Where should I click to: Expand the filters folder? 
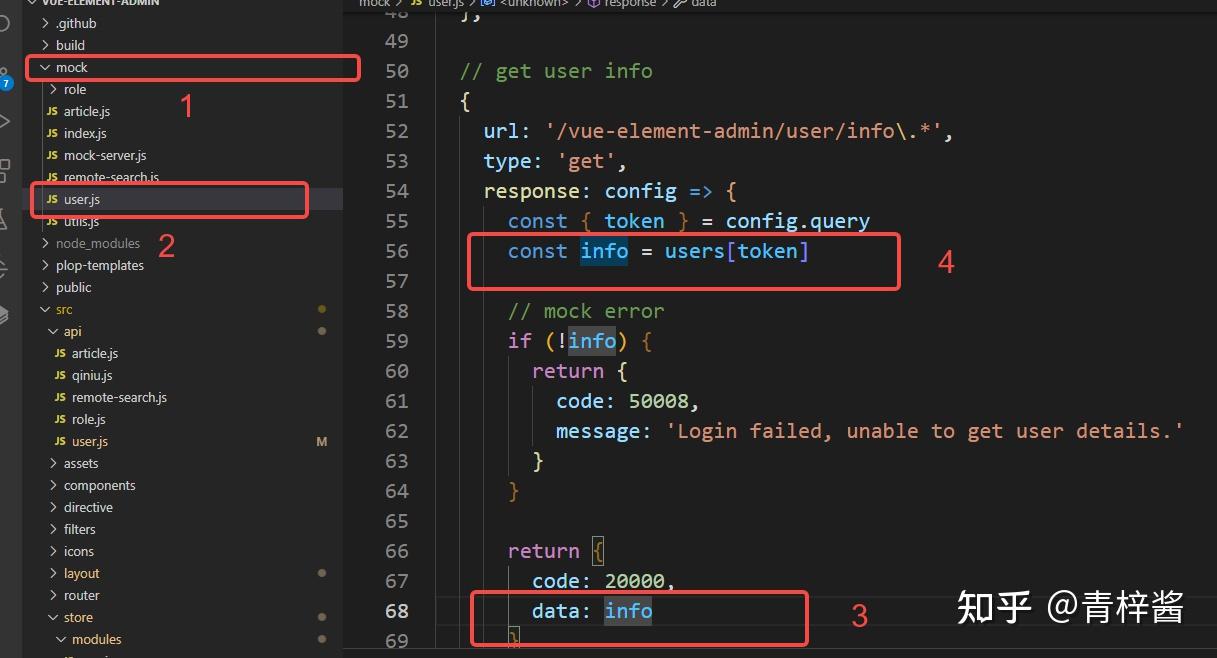(x=80, y=529)
